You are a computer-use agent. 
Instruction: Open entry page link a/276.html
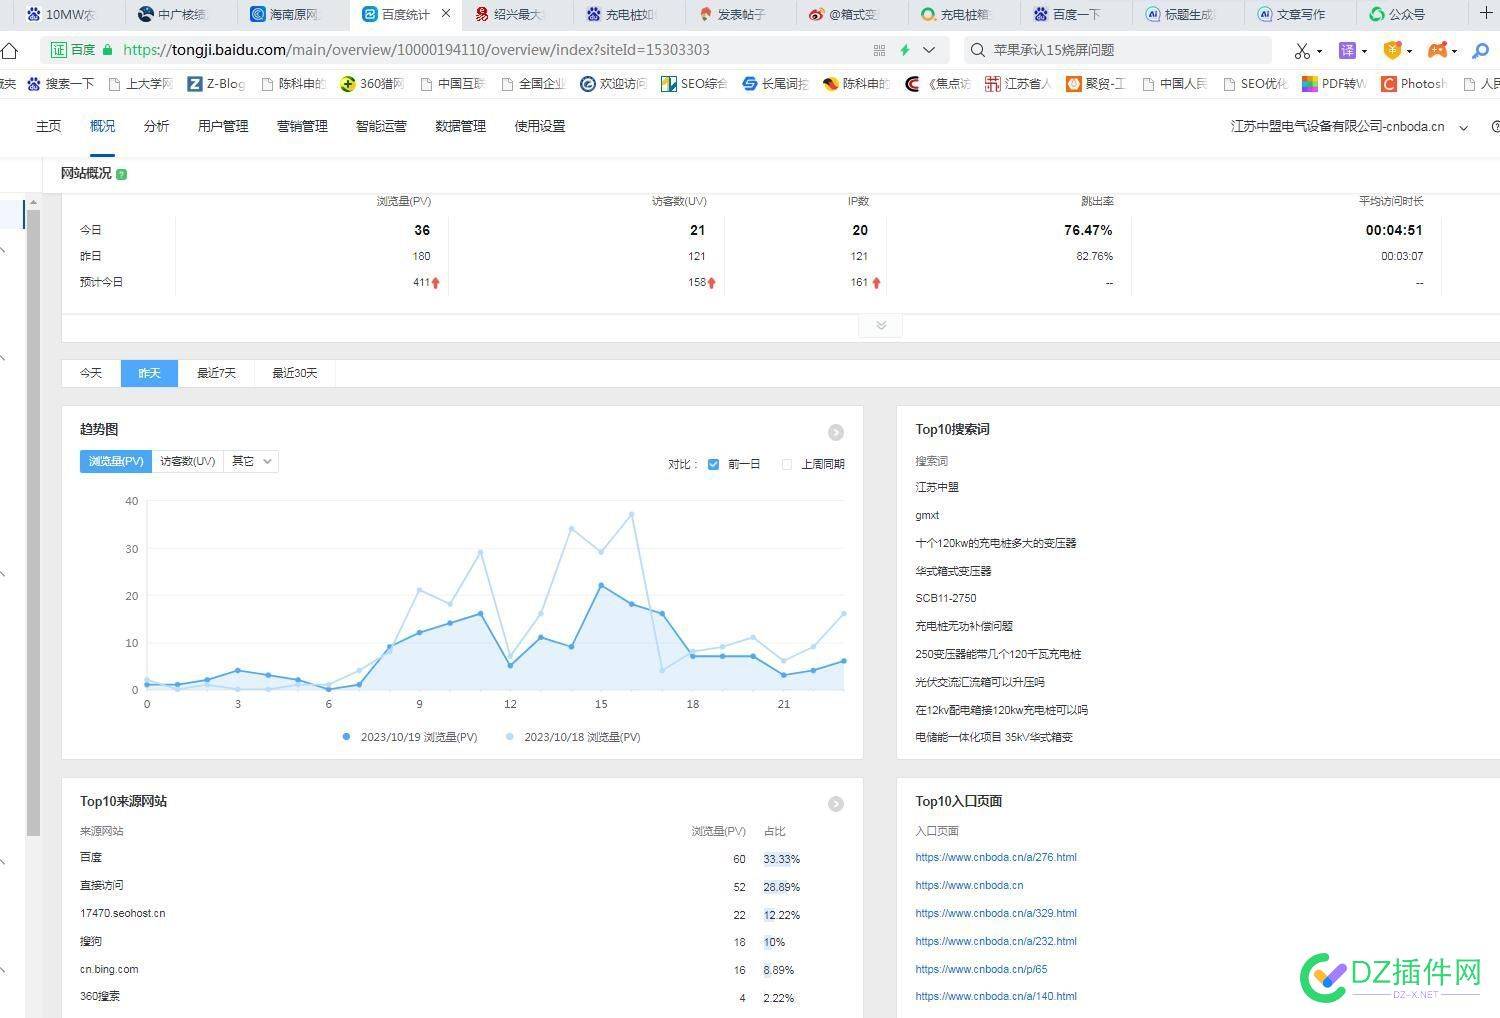tap(996, 857)
